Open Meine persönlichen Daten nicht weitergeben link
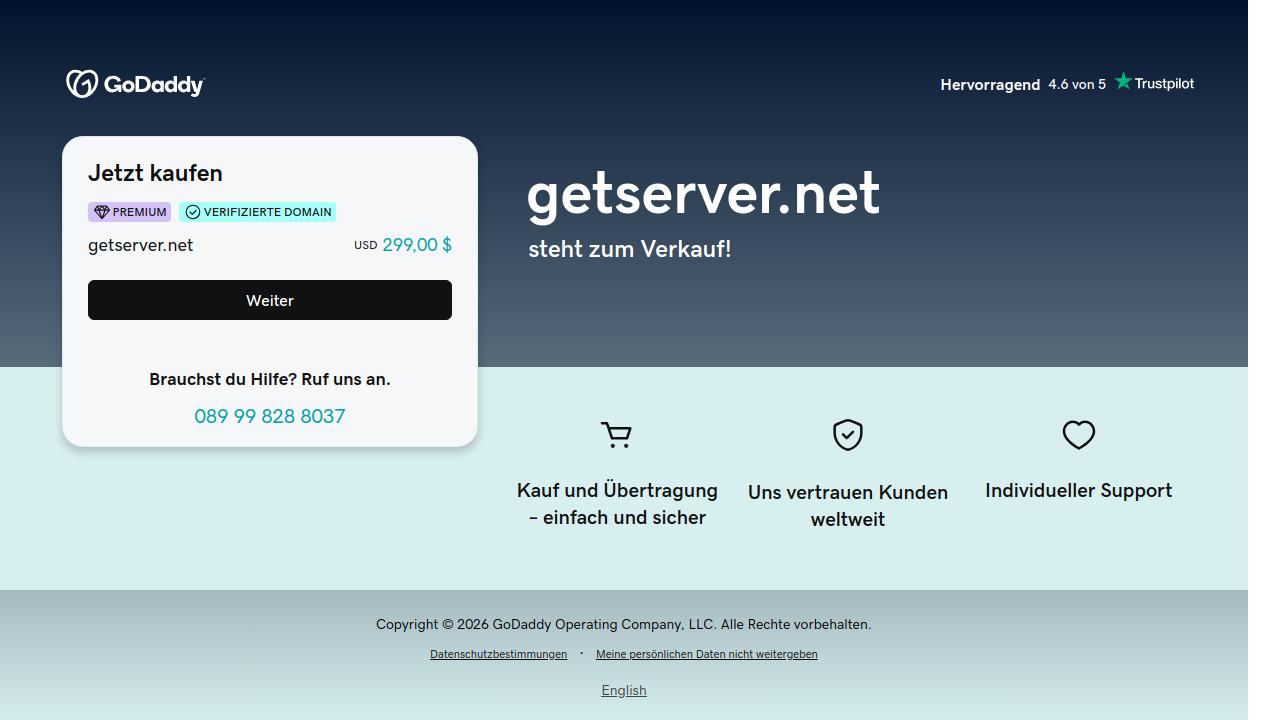 point(707,654)
